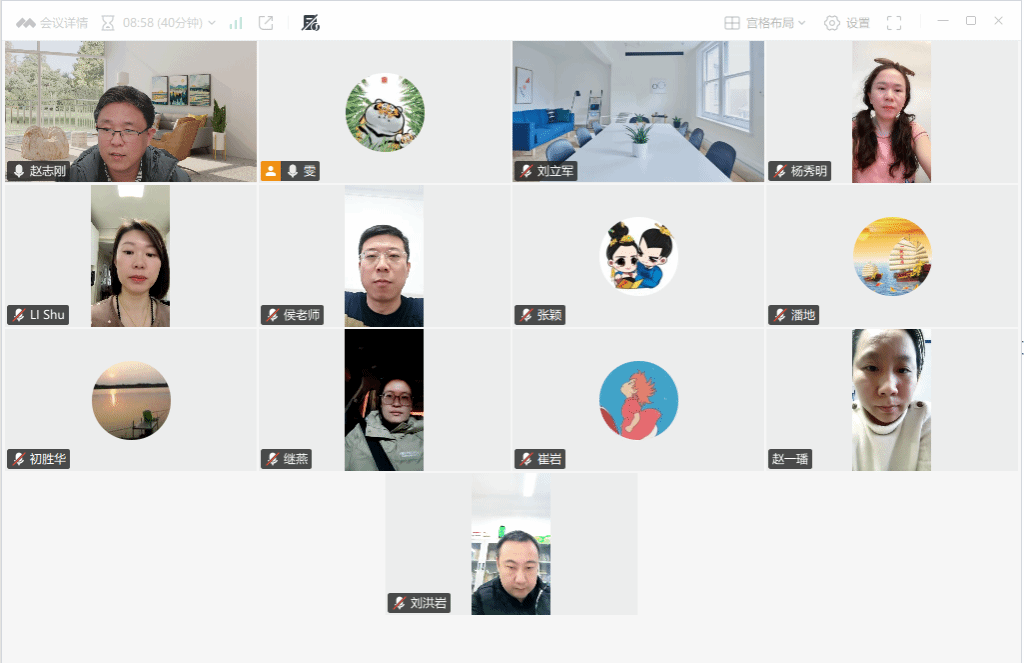The image size is (1024, 663).
Task: Click the 潘地 sailing ship avatar
Action: (892, 256)
